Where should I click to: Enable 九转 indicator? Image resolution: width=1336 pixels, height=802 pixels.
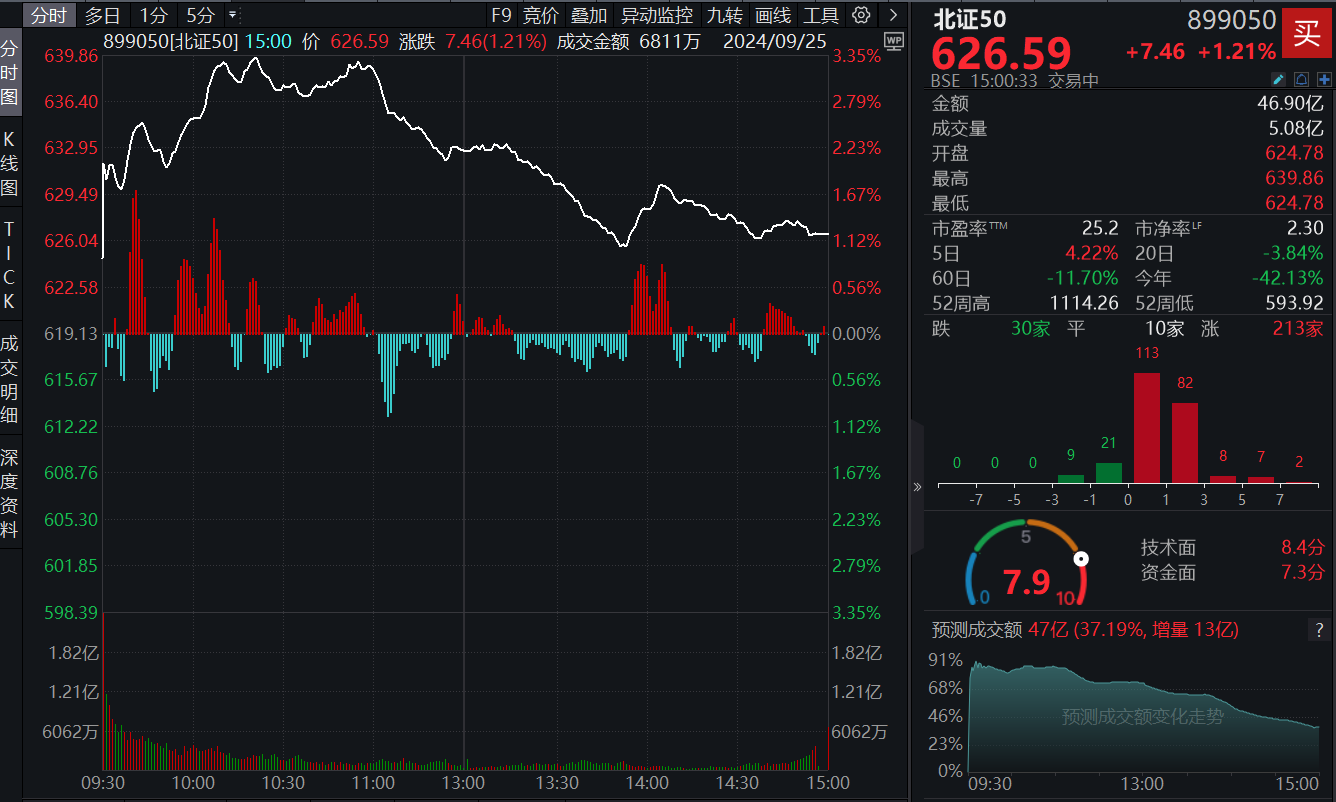coord(724,15)
